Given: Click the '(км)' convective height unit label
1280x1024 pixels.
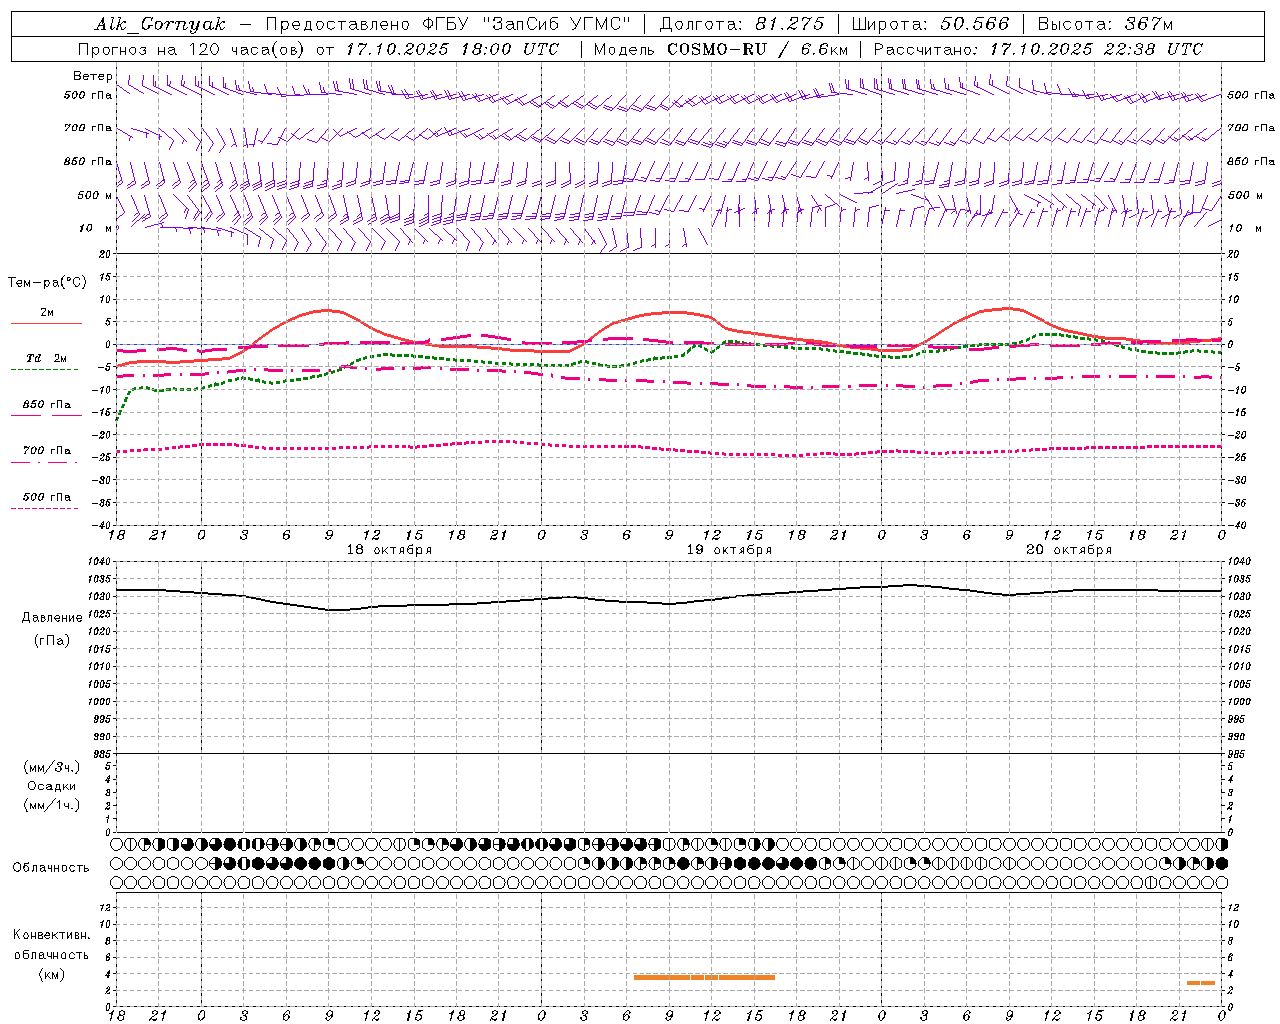Looking at the screenshot, I should point(52,975).
